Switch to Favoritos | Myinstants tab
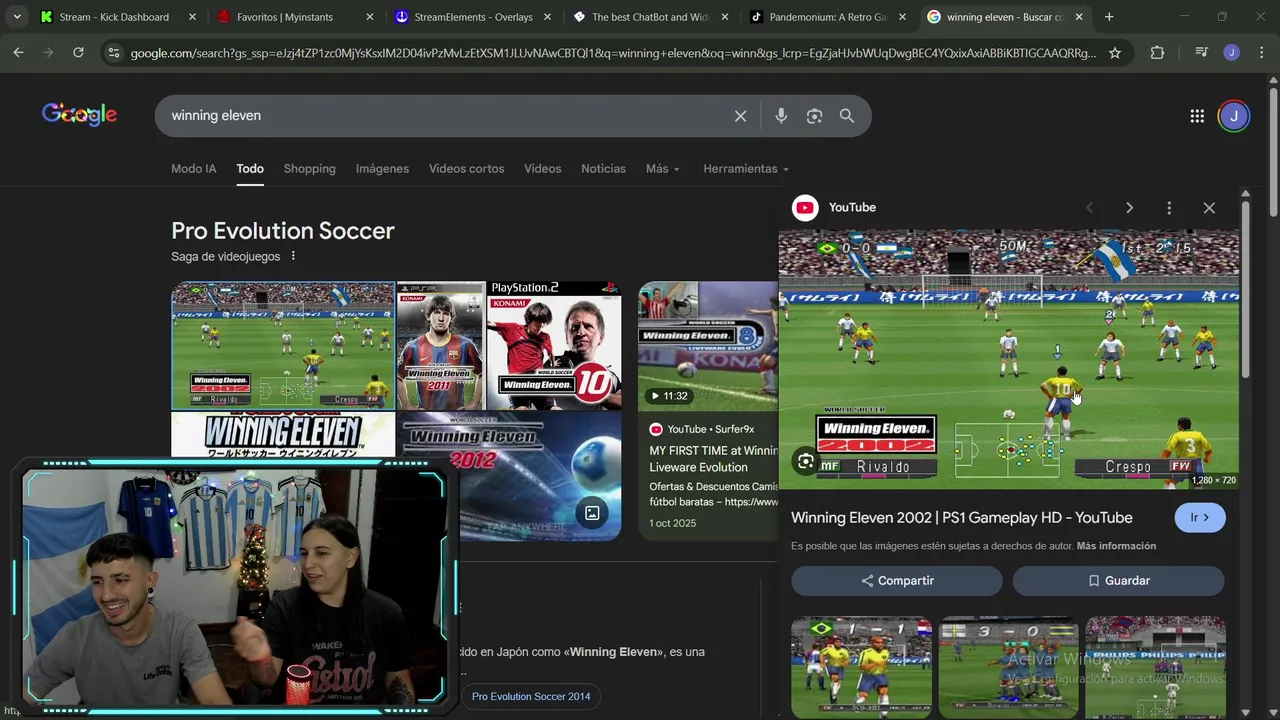The width and height of the screenshot is (1280, 720). coord(285,17)
